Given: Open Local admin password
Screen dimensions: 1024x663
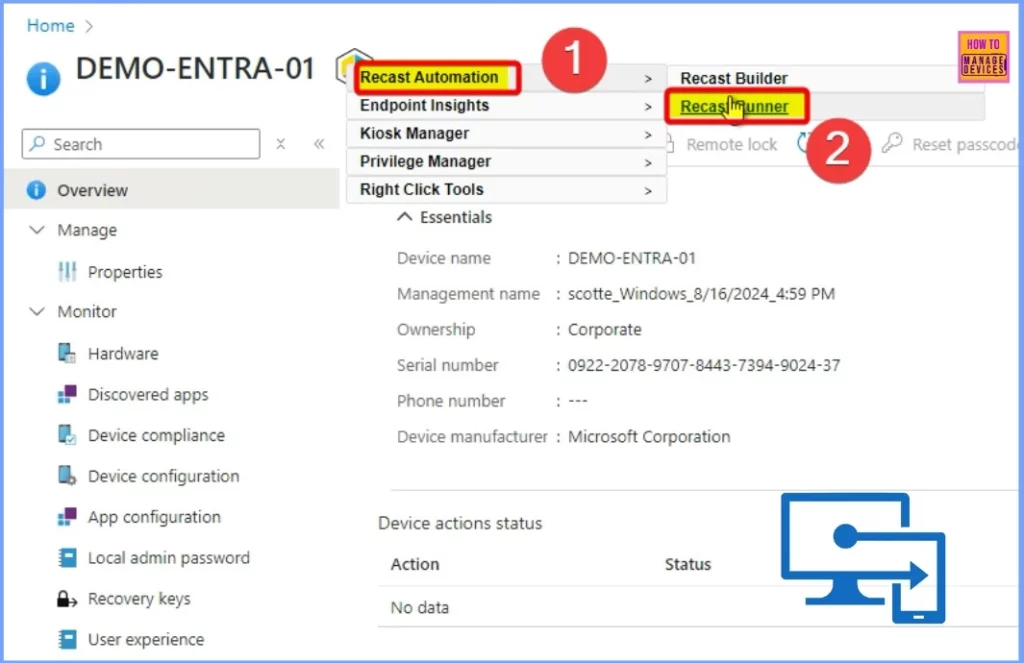Looking at the screenshot, I should pos(168,558).
